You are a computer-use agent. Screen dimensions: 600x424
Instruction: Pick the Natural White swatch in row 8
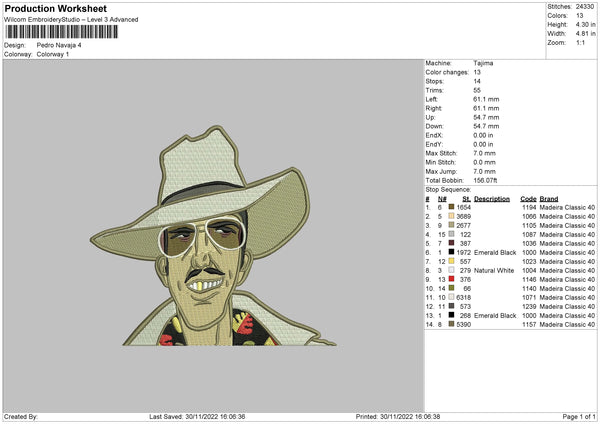(x=451, y=270)
